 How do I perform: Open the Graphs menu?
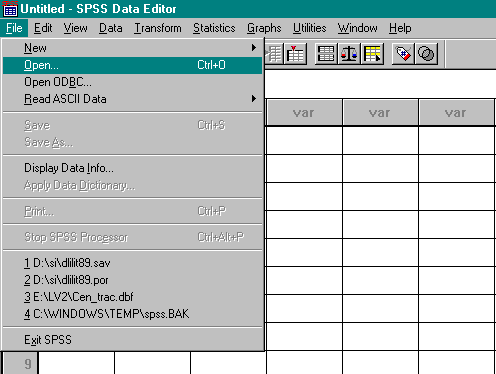[x=264, y=28]
